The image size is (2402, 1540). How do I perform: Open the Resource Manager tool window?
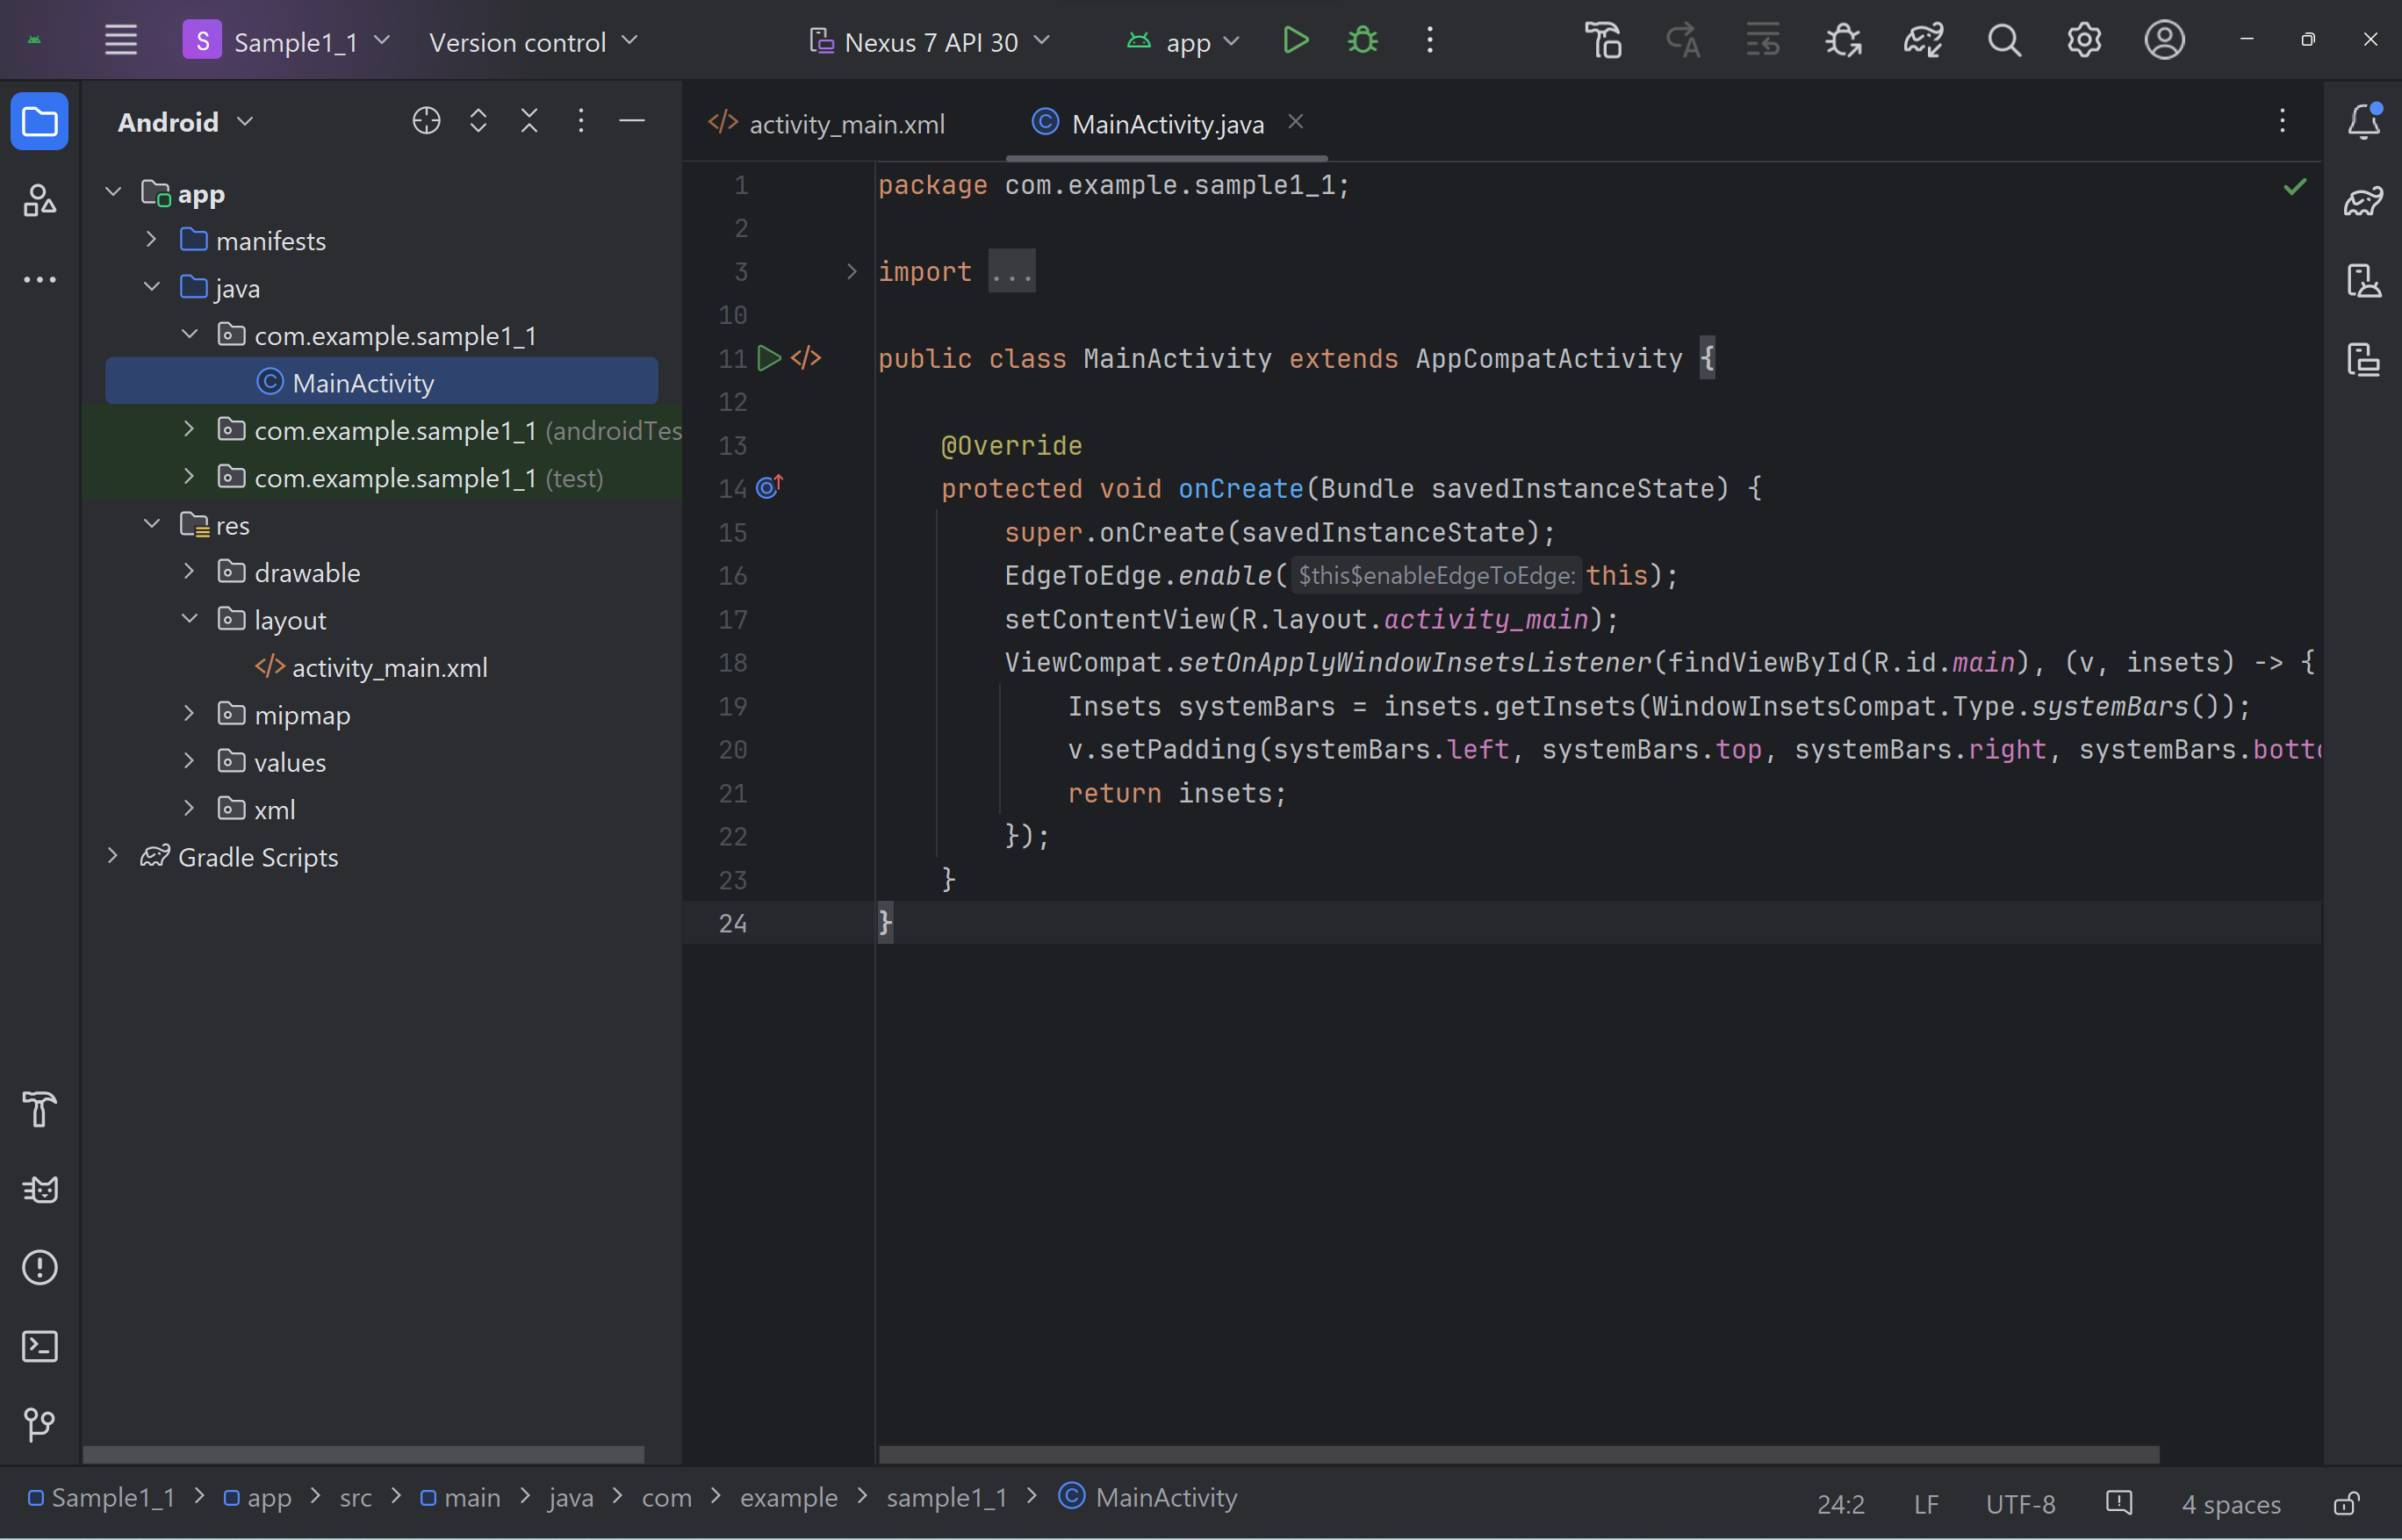pos(40,201)
